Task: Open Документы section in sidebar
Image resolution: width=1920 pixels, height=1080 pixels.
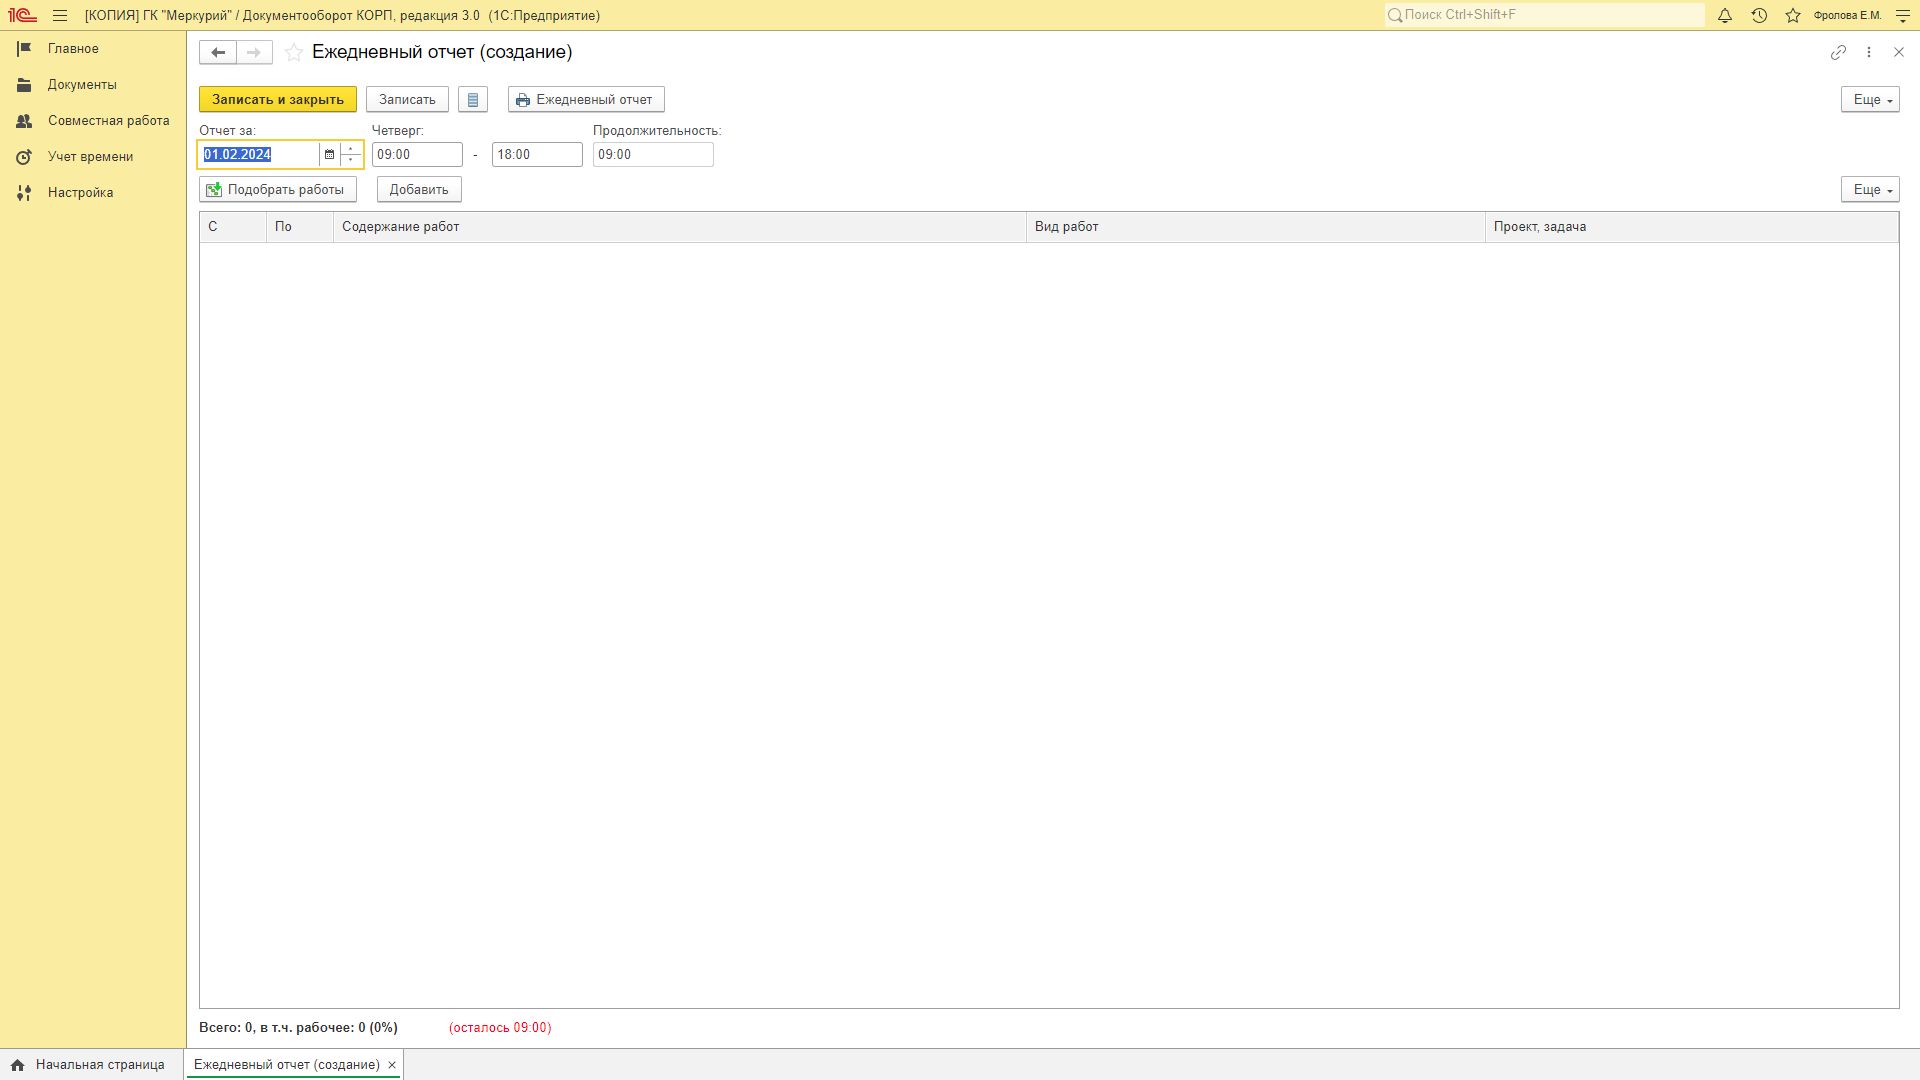Action: (93, 85)
